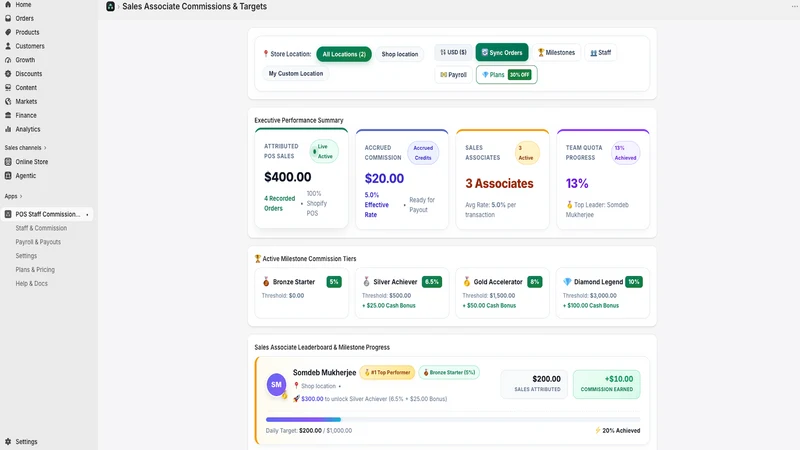Image resolution: width=800 pixels, height=450 pixels.
Task: Click the 3 Associates text
Action: pos(499,184)
